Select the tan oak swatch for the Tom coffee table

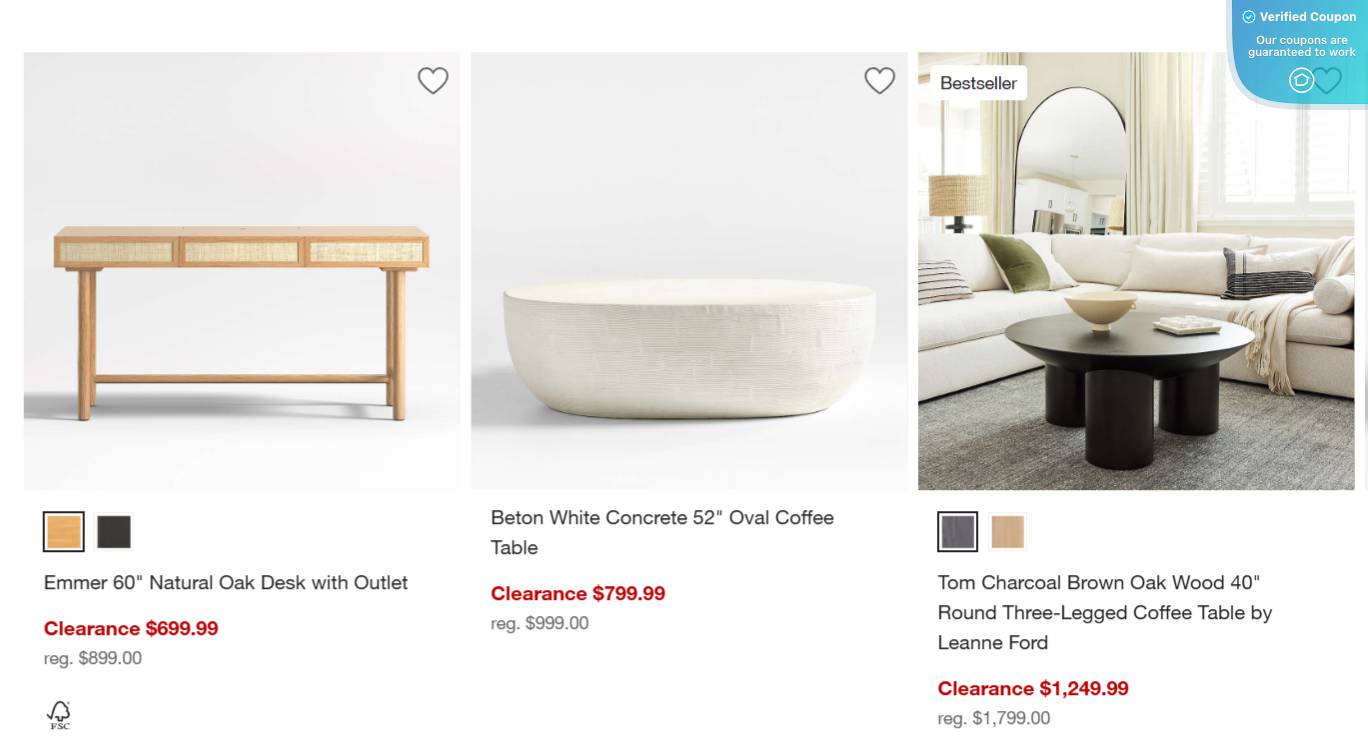pos(1008,533)
